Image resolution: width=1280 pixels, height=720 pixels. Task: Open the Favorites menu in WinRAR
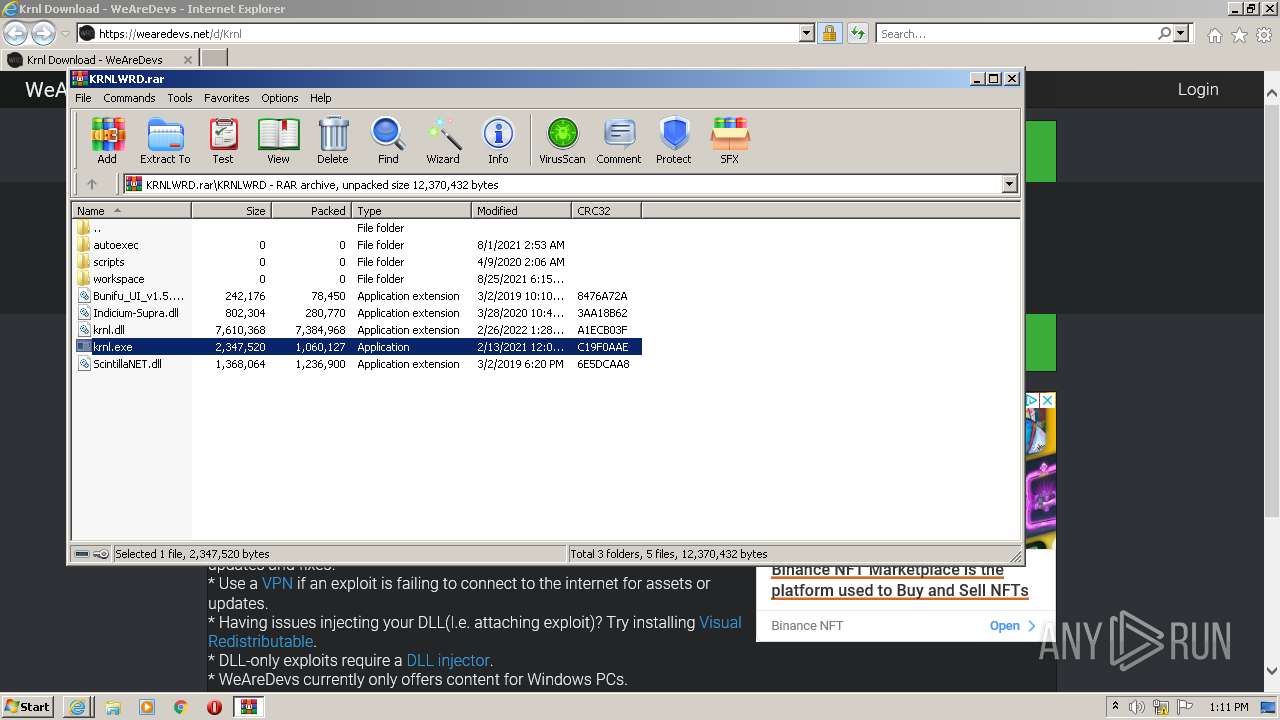pos(227,98)
